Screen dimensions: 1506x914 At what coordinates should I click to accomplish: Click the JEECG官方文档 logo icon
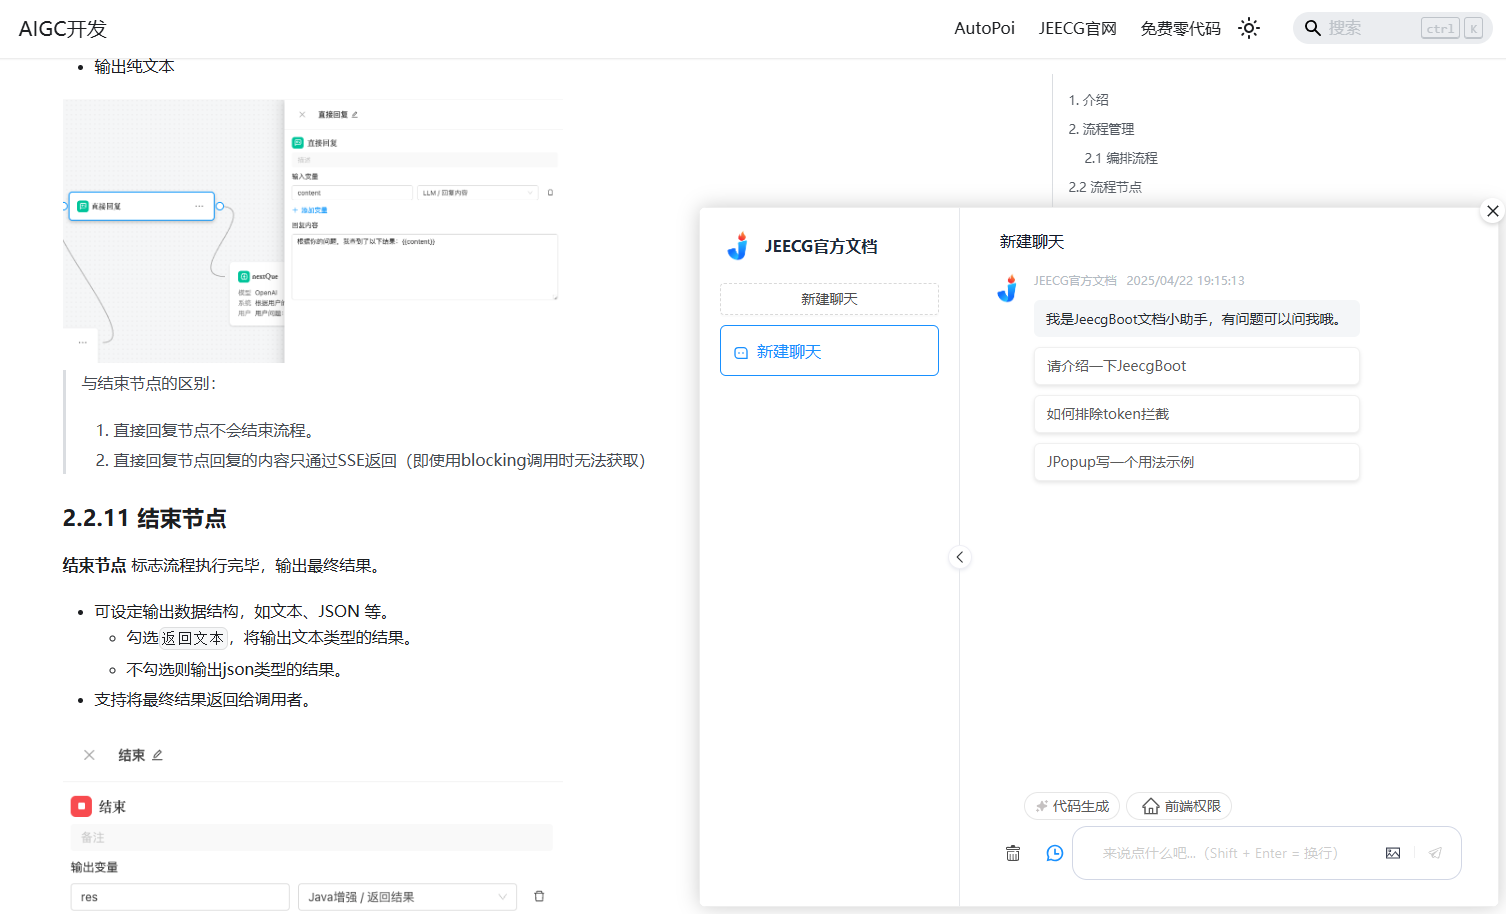pos(738,246)
